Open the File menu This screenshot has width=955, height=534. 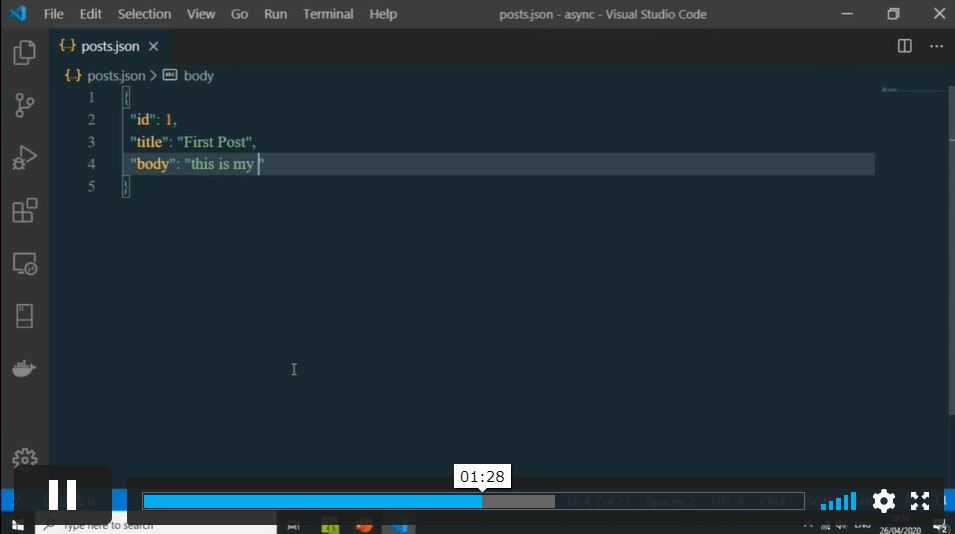(x=54, y=14)
